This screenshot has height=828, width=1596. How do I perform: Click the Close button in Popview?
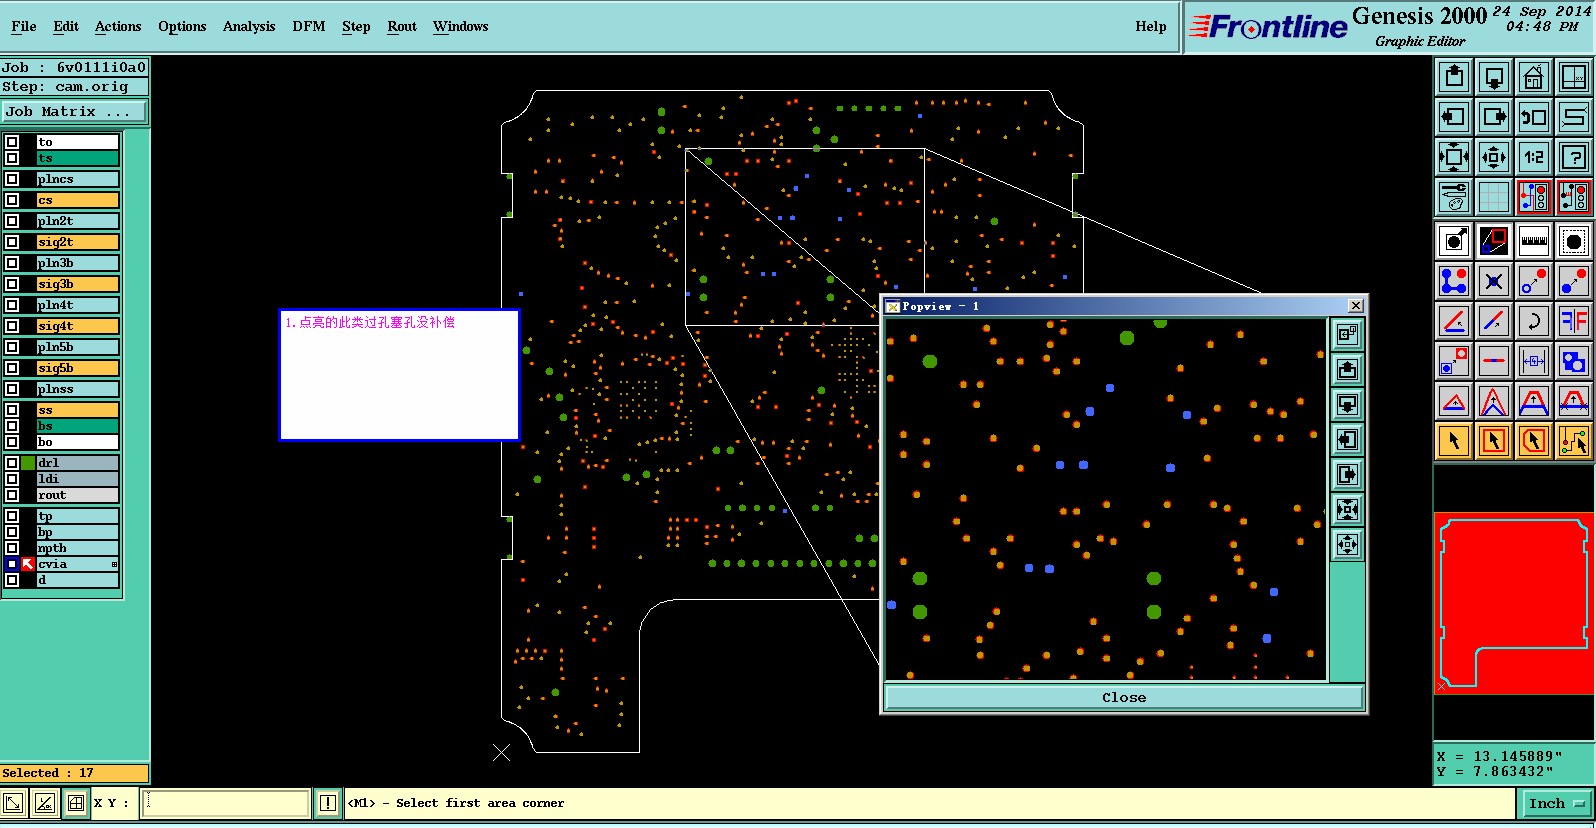coord(1124,698)
